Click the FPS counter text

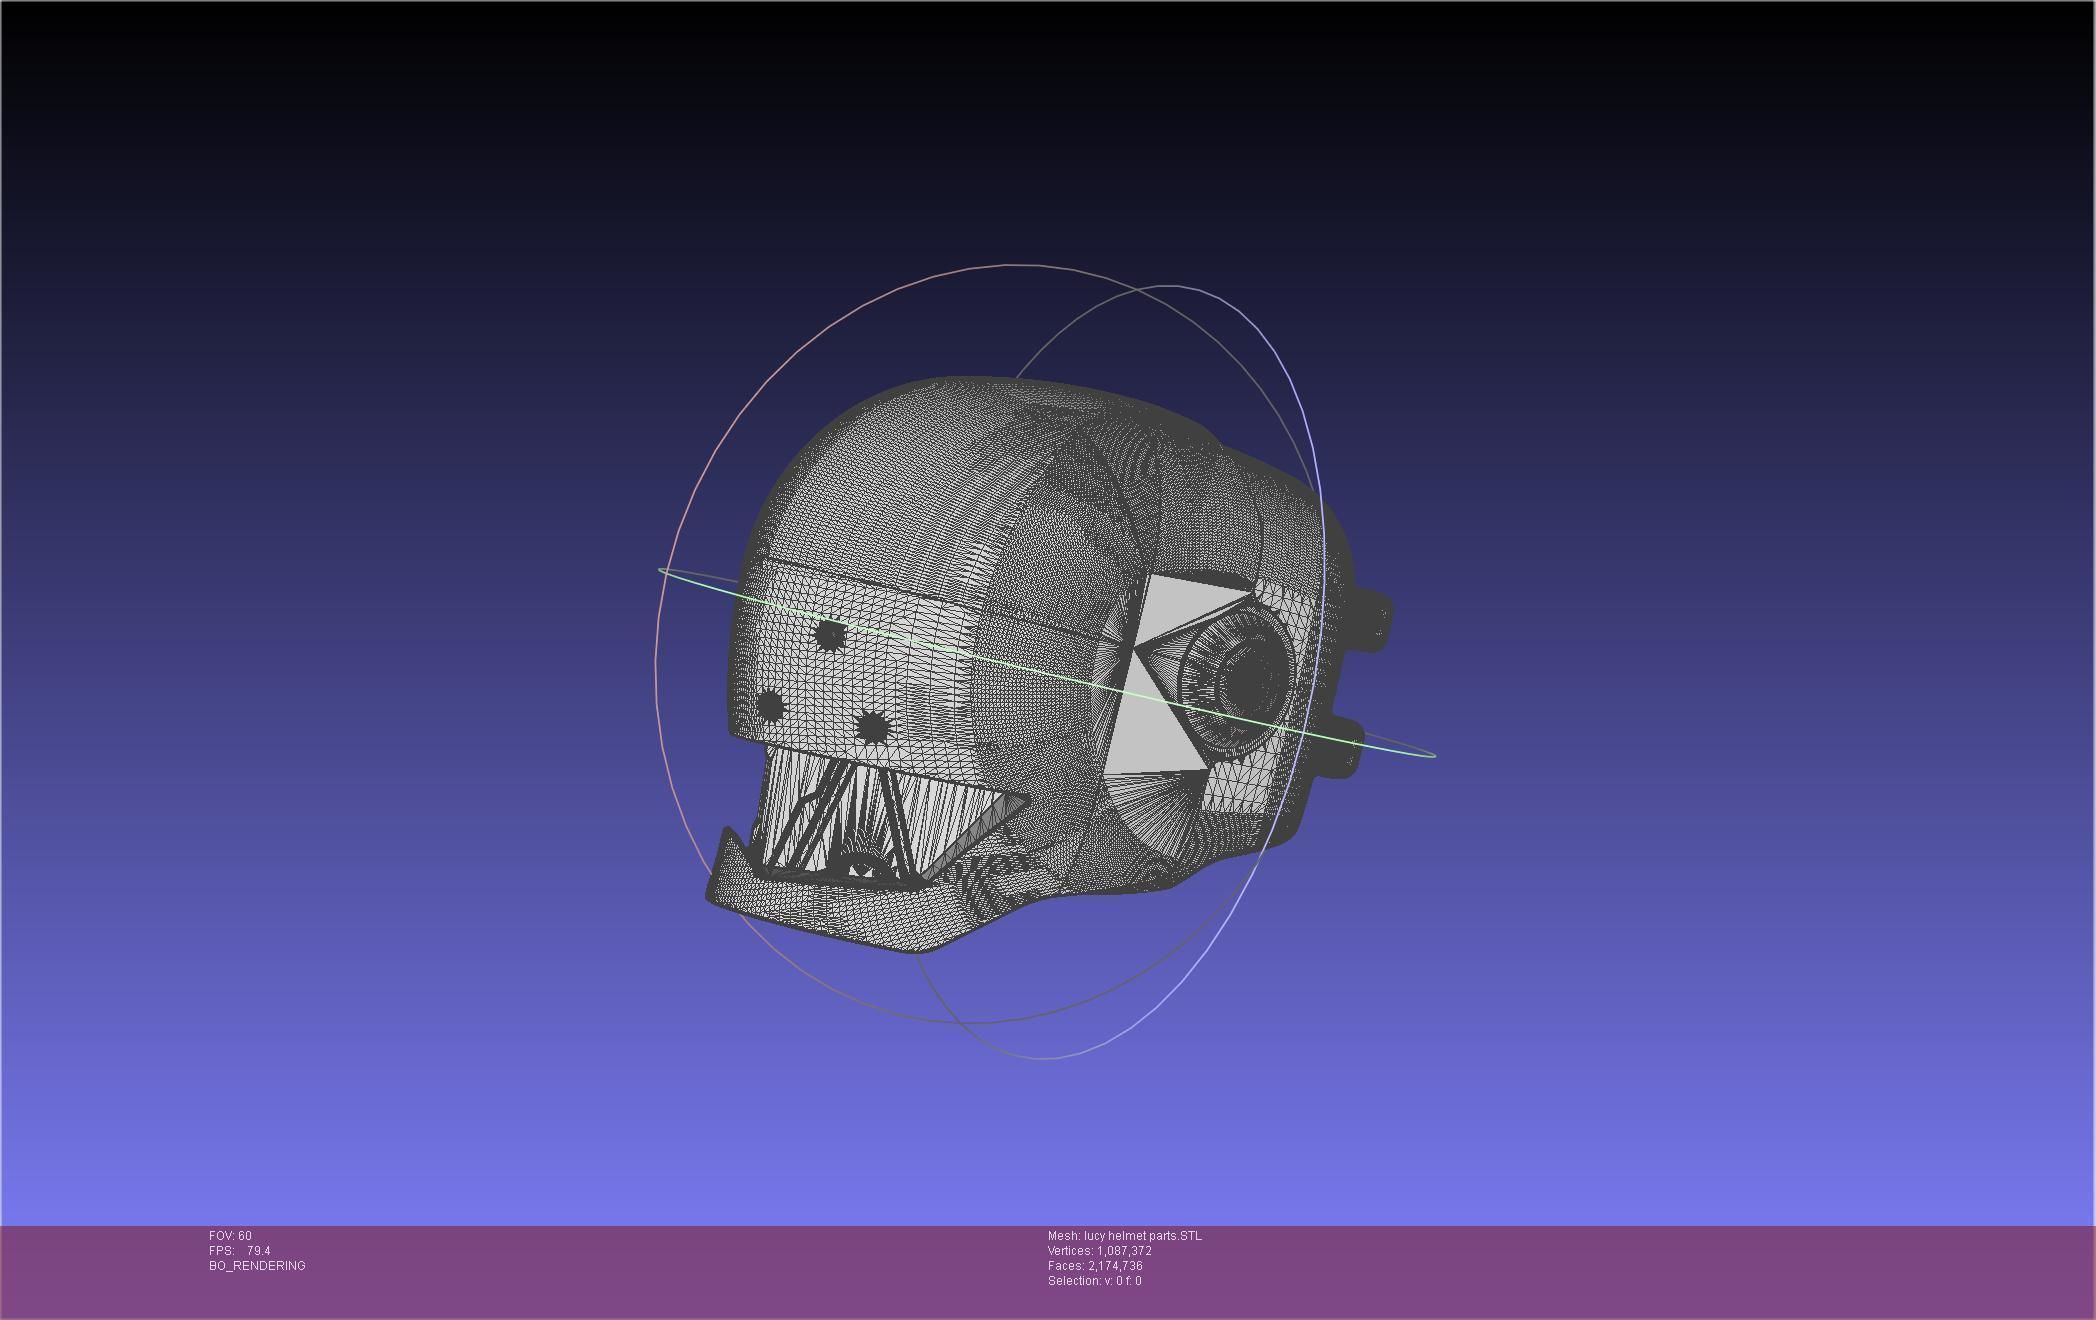coord(240,1251)
